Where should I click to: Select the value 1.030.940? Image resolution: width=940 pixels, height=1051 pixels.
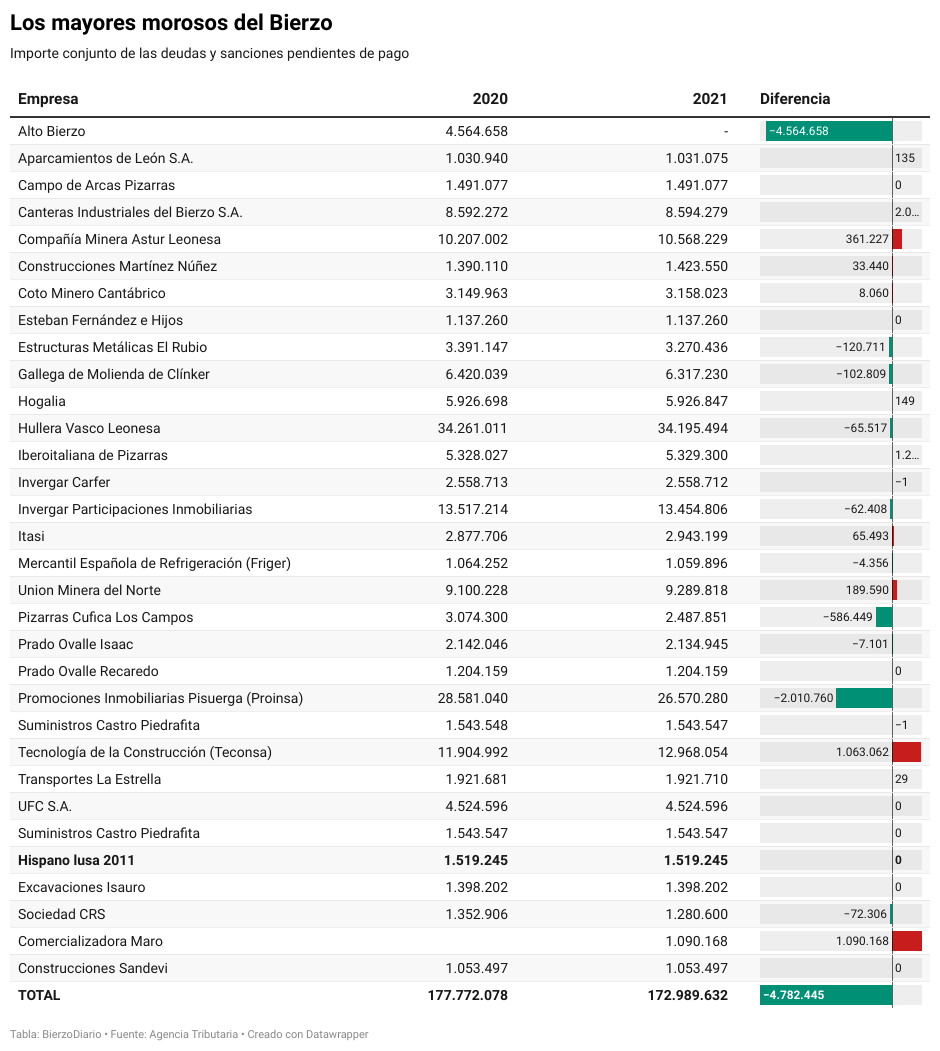[477, 158]
